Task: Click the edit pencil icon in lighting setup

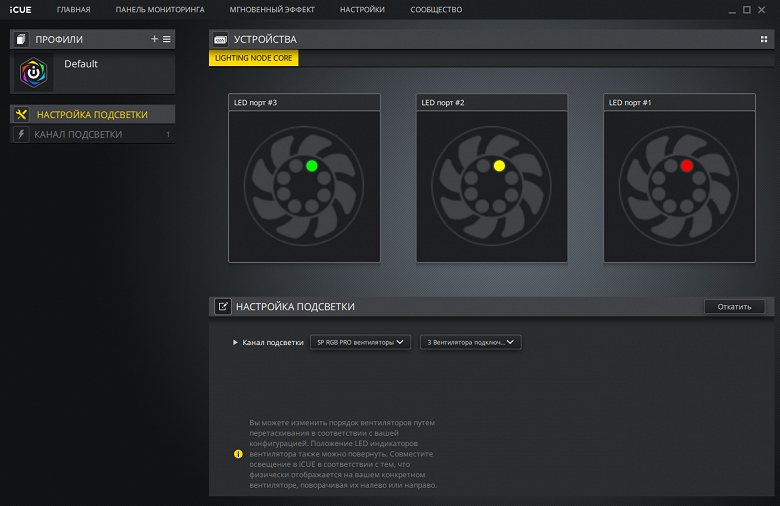Action: 222,306
